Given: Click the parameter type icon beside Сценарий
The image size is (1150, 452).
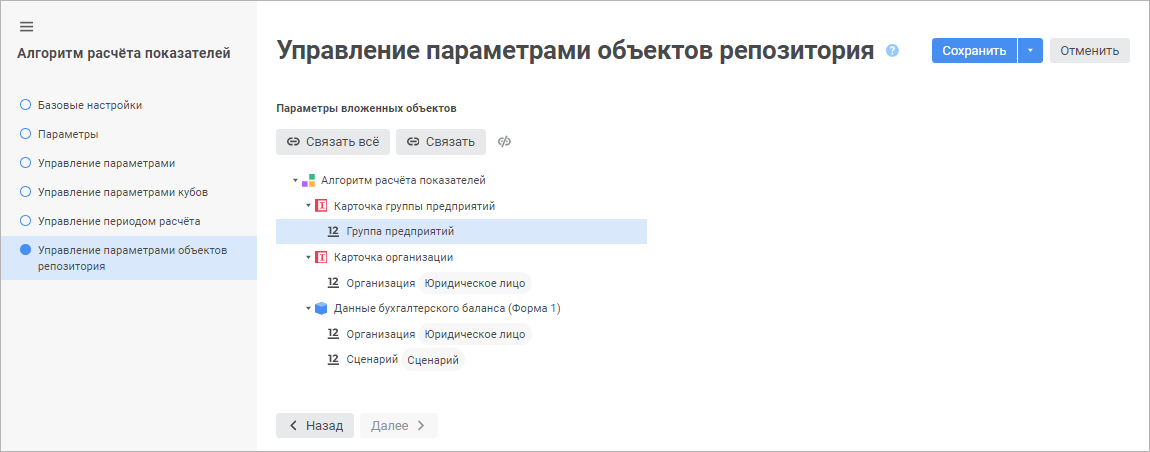Looking at the screenshot, I should 334,360.
